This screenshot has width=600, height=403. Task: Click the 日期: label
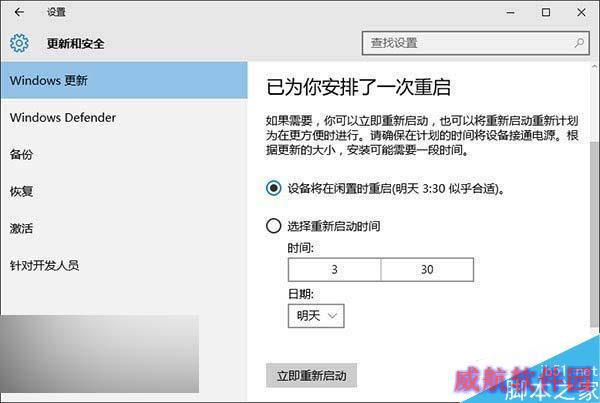pyautogui.click(x=301, y=294)
